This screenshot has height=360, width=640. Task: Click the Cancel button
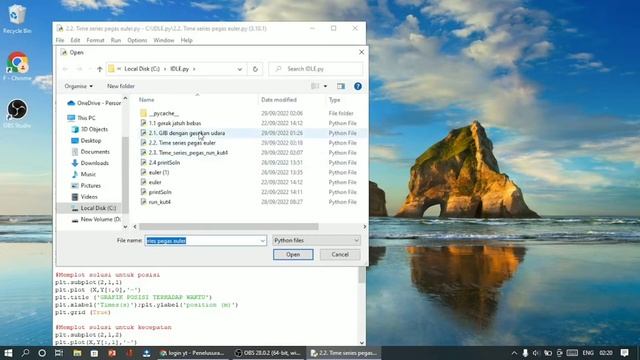point(340,254)
